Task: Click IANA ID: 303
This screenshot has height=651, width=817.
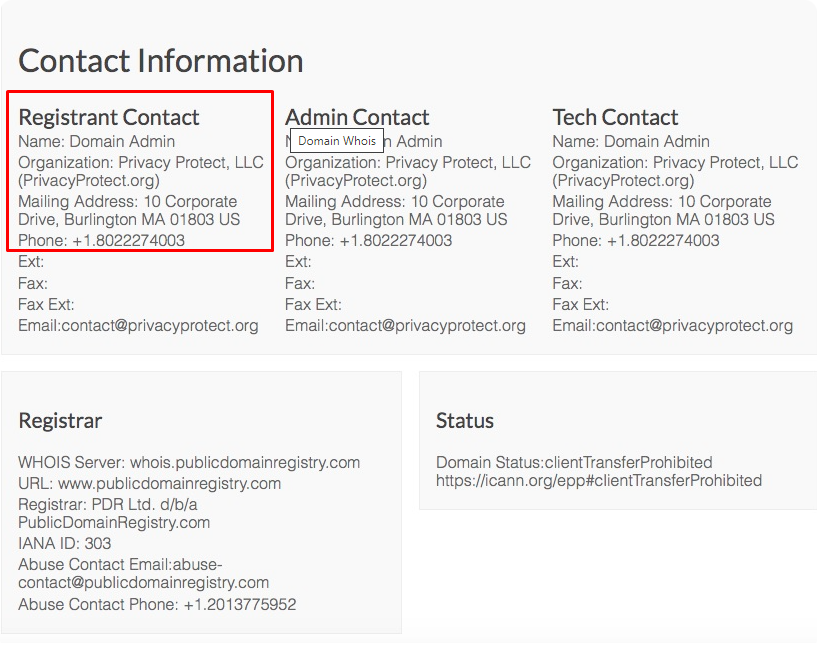Action: point(65,544)
